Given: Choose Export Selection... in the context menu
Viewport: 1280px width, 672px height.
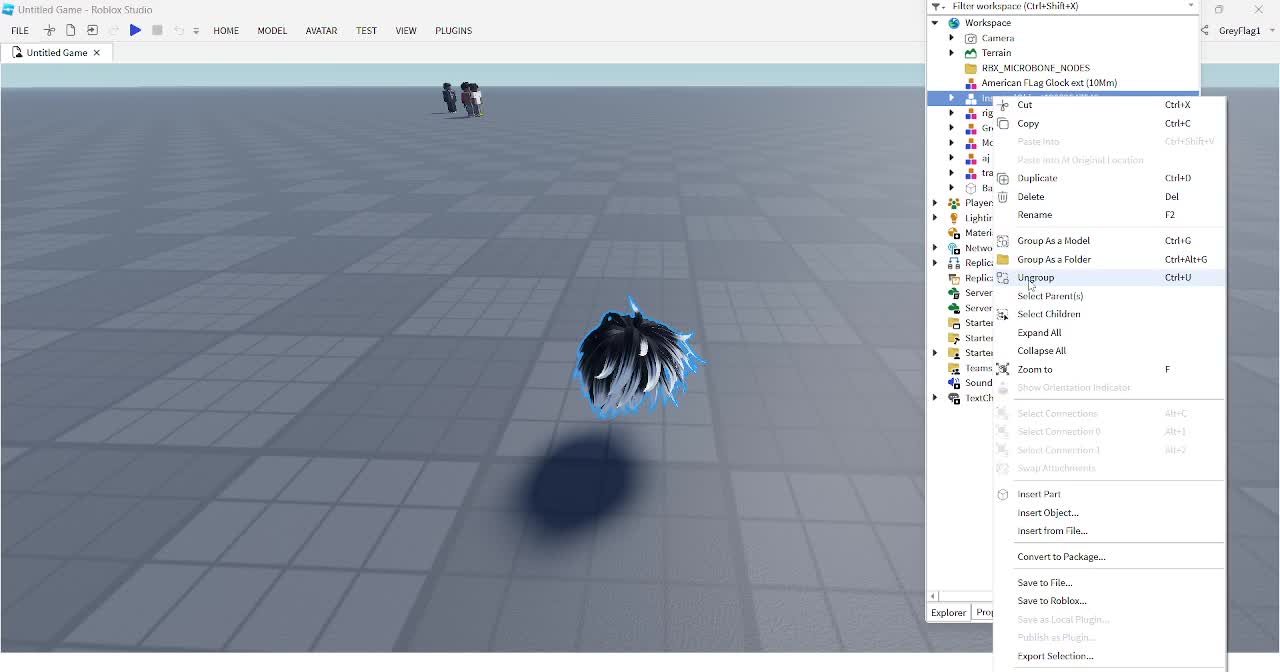Looking at the screenshot, I should (1109, 656).
